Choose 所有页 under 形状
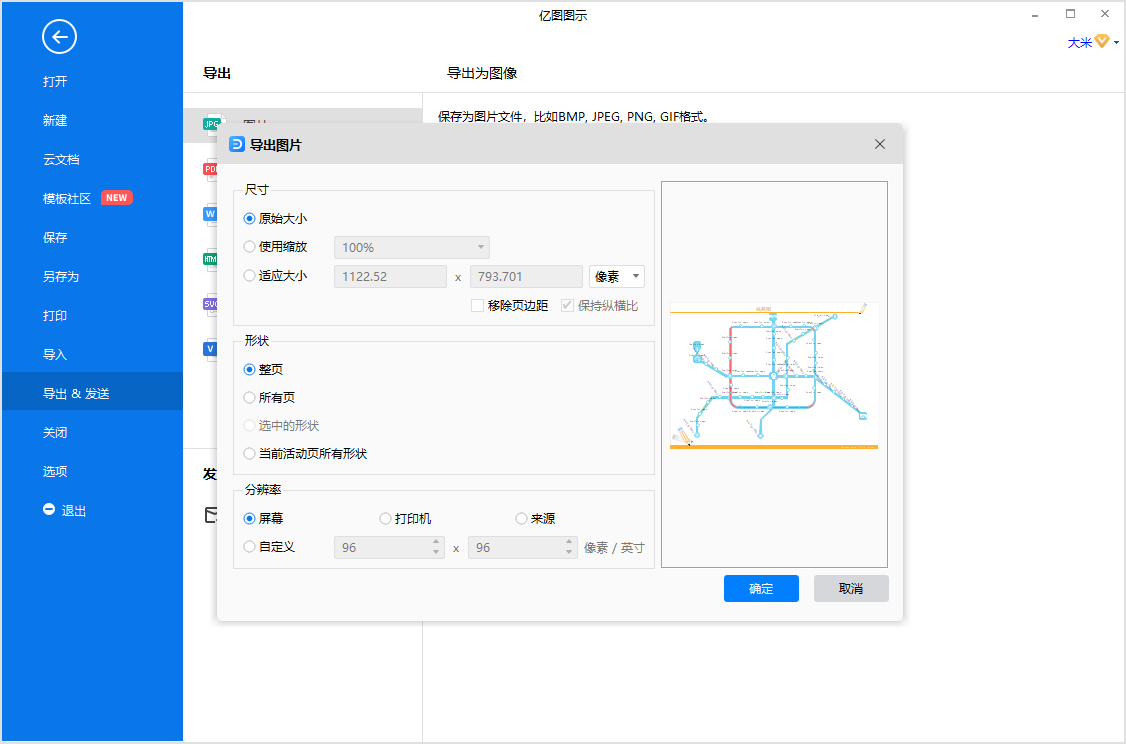Viewport: 1126px width, 744px height. [250, 398]
